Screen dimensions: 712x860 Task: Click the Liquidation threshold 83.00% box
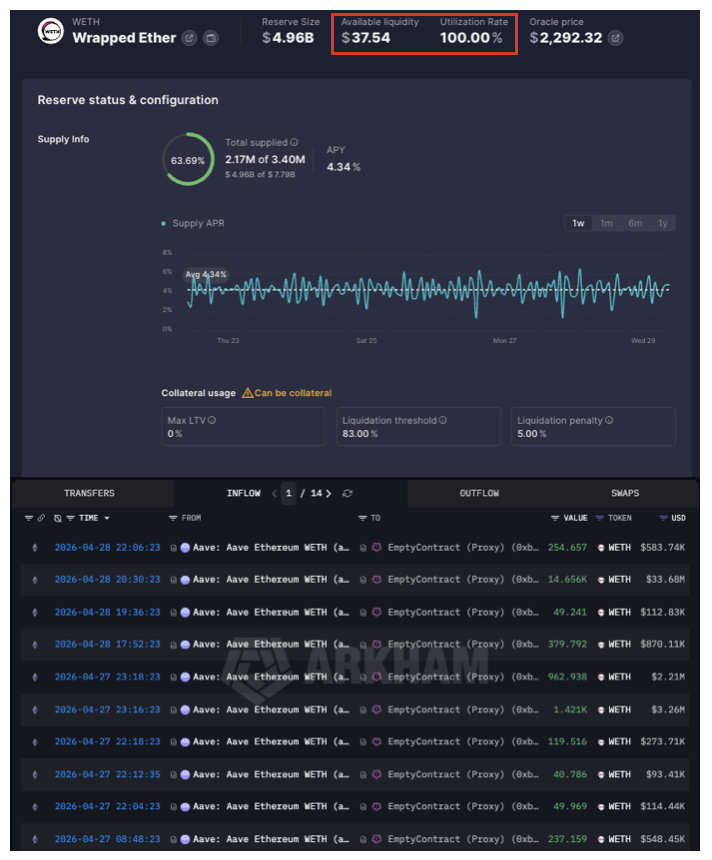[419, 426]
